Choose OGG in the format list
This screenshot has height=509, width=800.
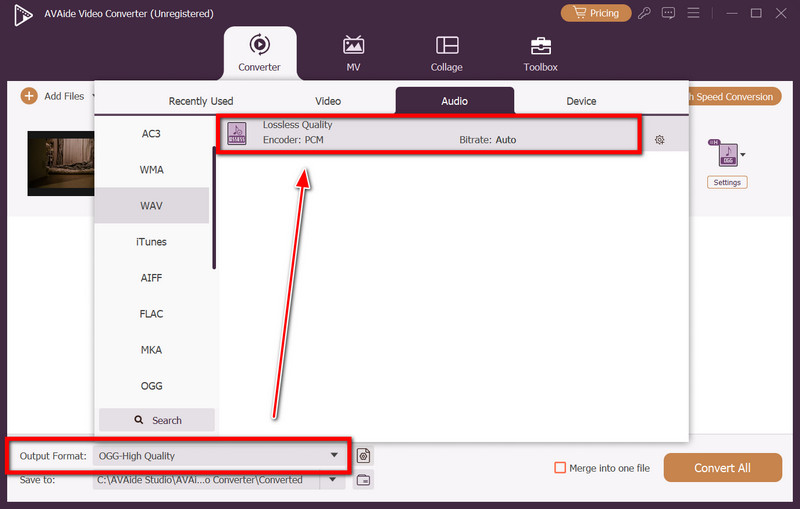click(x=152, y=386)
